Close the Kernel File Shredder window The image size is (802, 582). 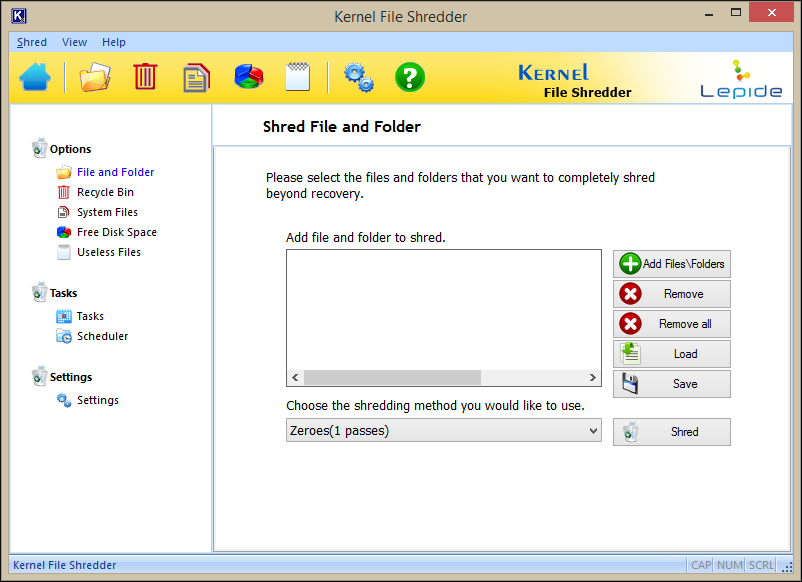point(771,13)
